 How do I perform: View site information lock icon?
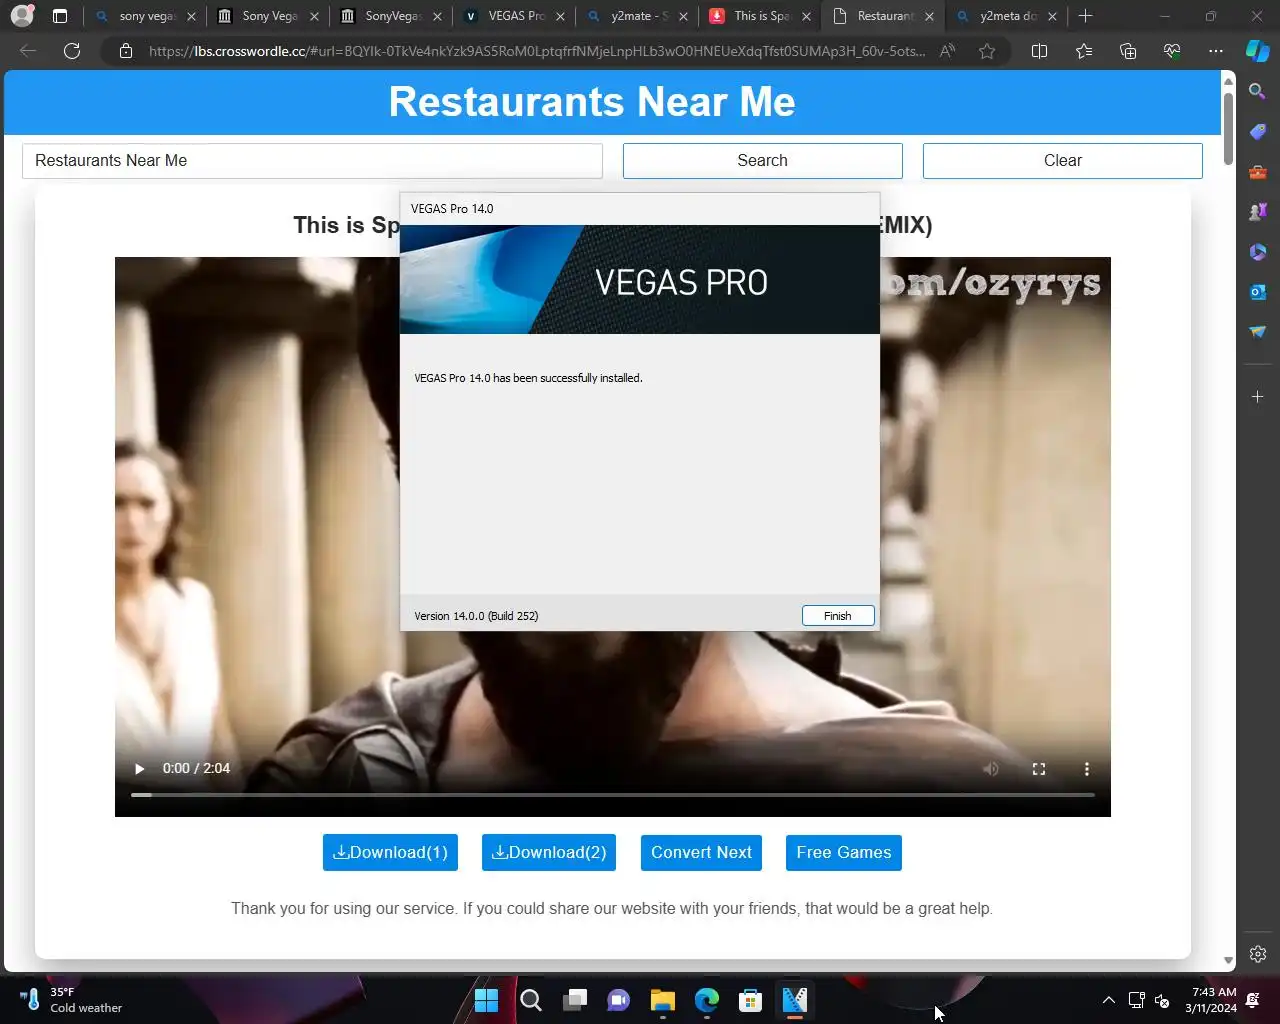point(126,51)
